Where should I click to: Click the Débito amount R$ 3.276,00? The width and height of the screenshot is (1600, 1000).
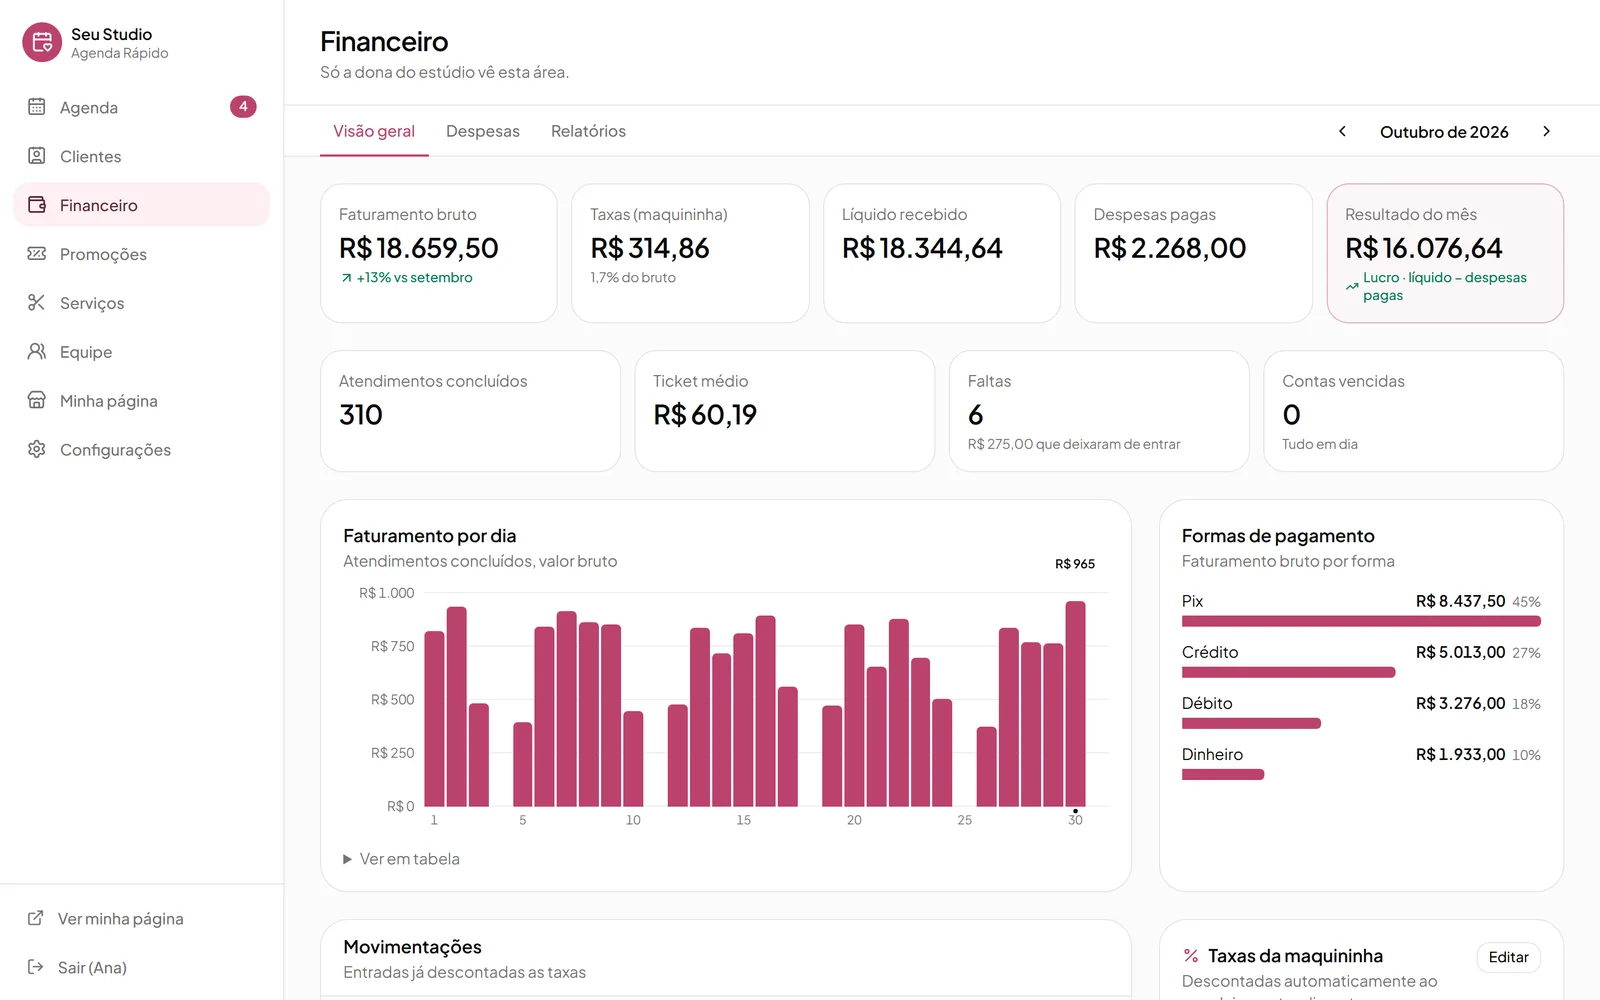click(1460, 703)
